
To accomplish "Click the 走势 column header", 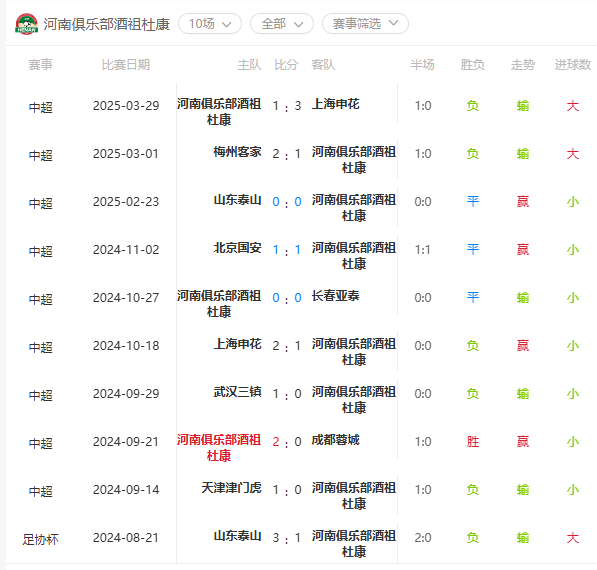I will pos(523,65).
